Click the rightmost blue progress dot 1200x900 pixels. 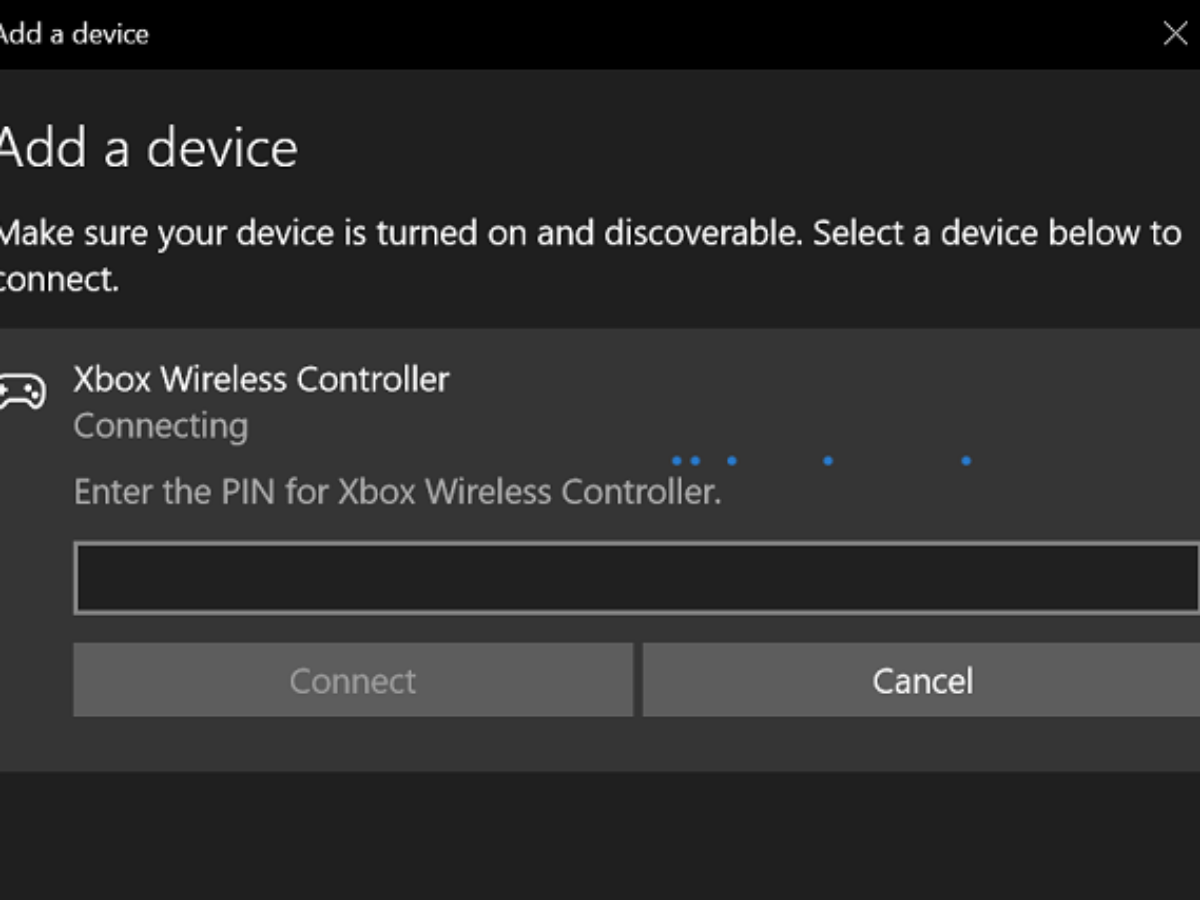(966, 461)
